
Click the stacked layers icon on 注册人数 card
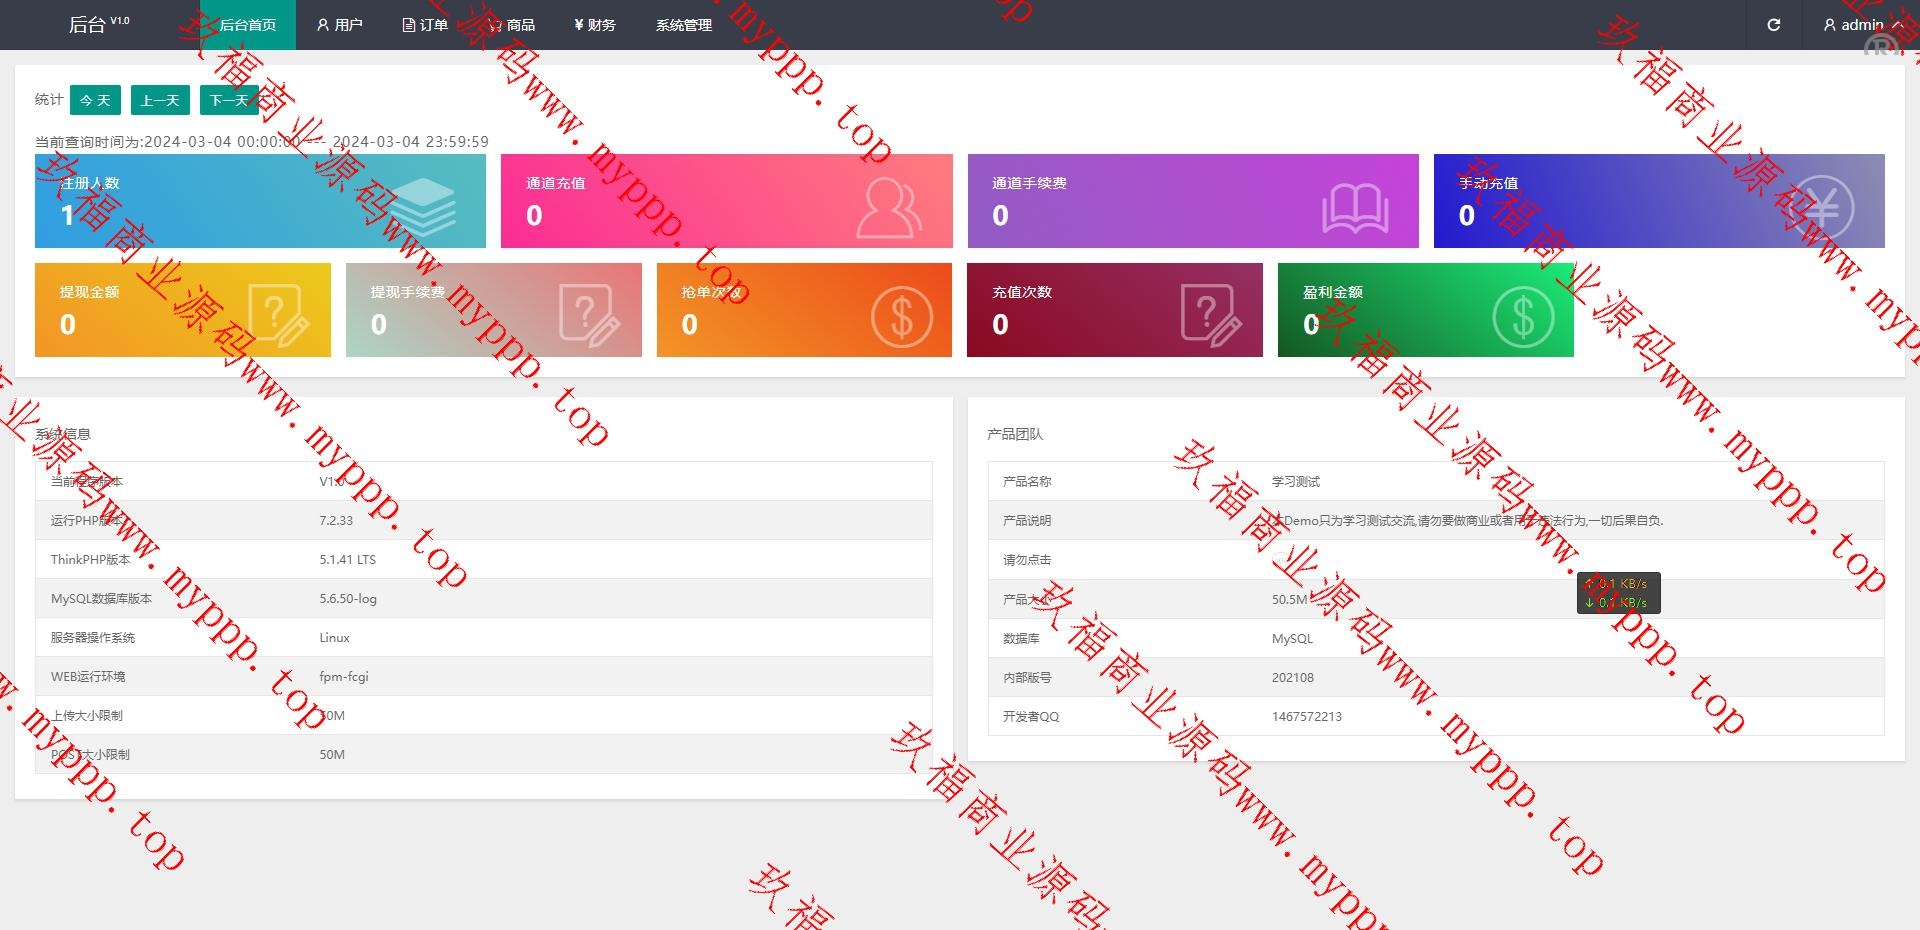click(423, 207)
